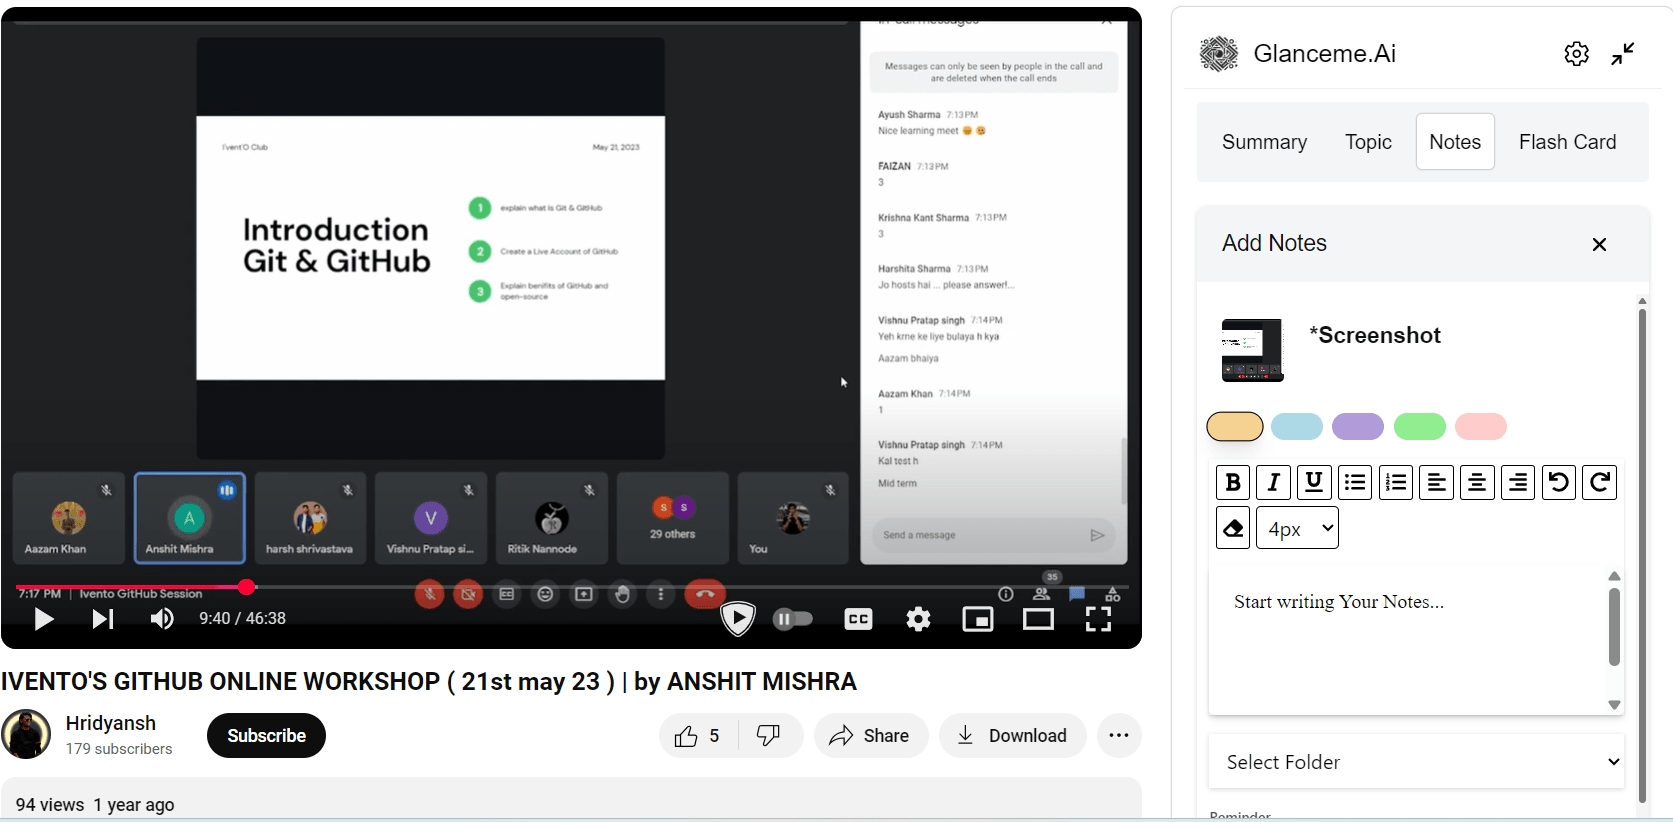Viewport: 1673px width, 822px height.
Task: Choose the light blue note color
Action: 1297,427
